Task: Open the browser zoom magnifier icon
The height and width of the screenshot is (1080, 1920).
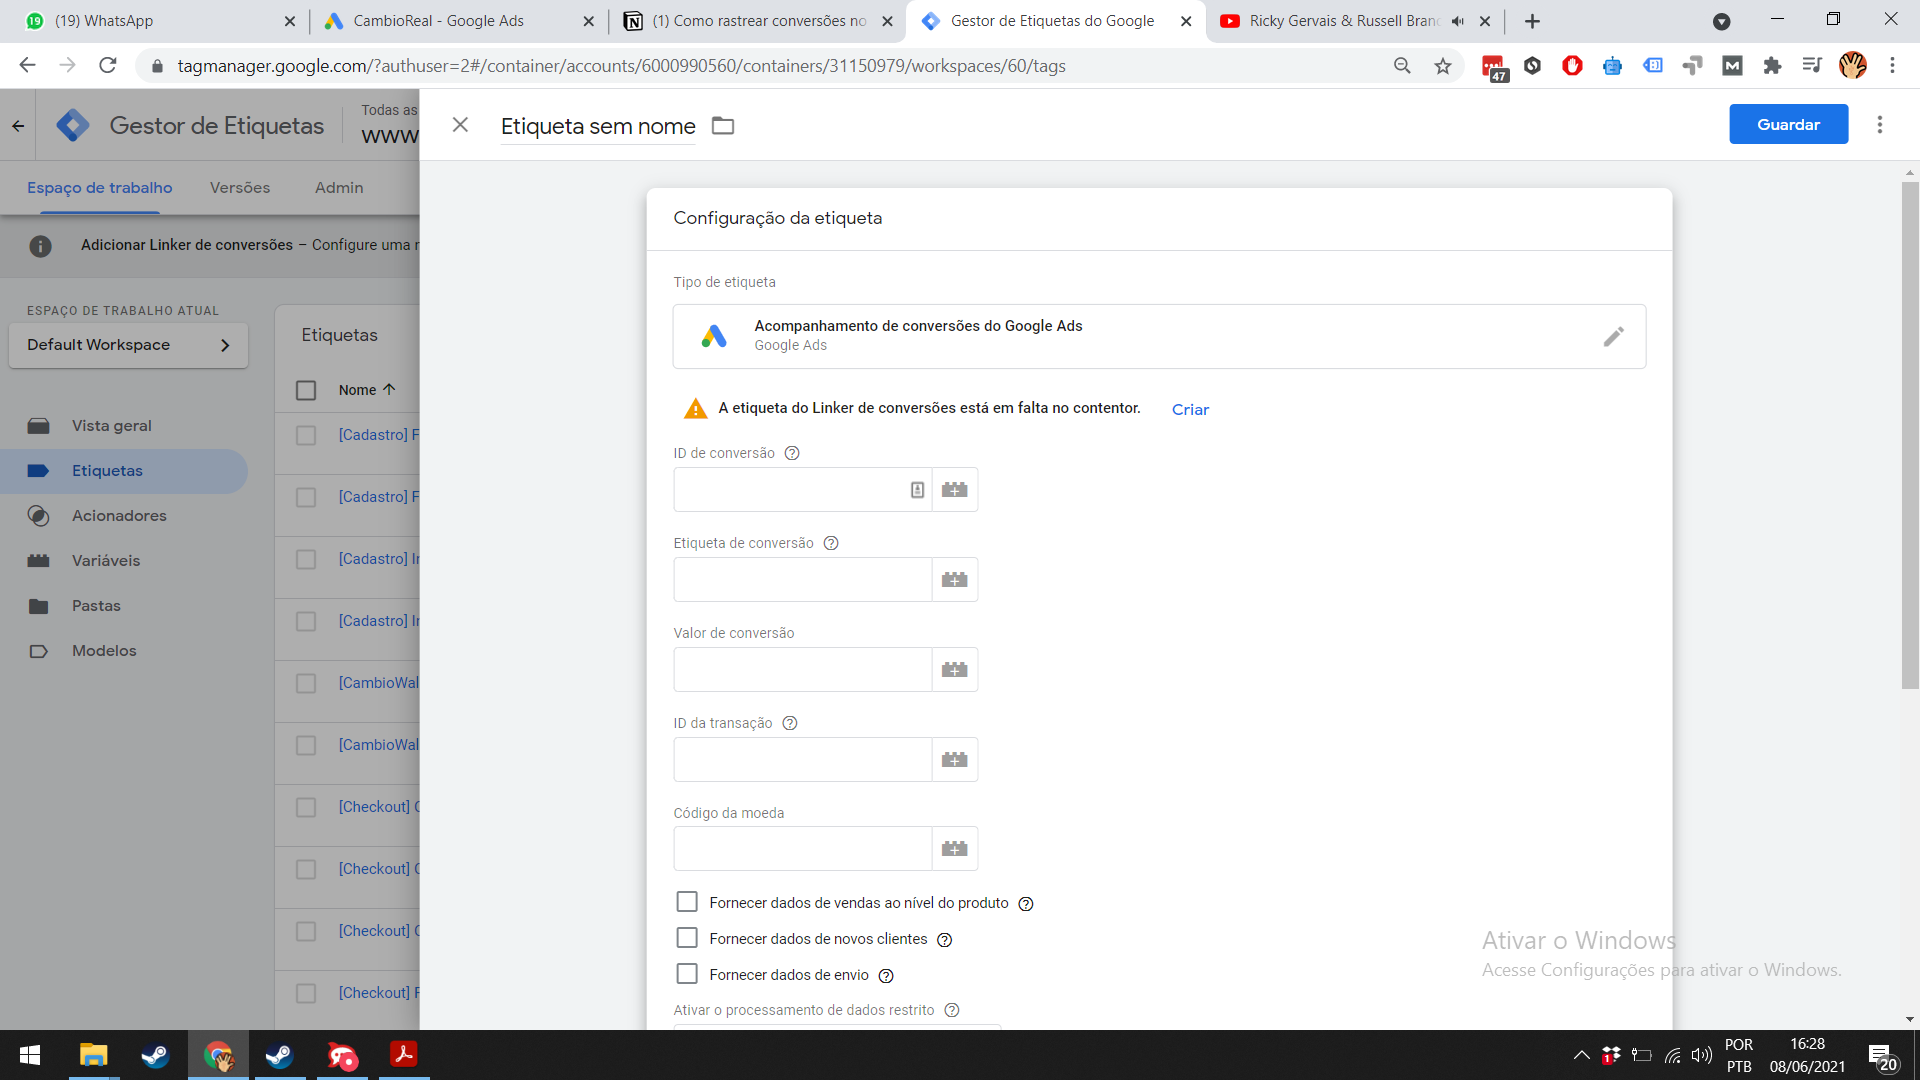Action: pos(1402,66)
